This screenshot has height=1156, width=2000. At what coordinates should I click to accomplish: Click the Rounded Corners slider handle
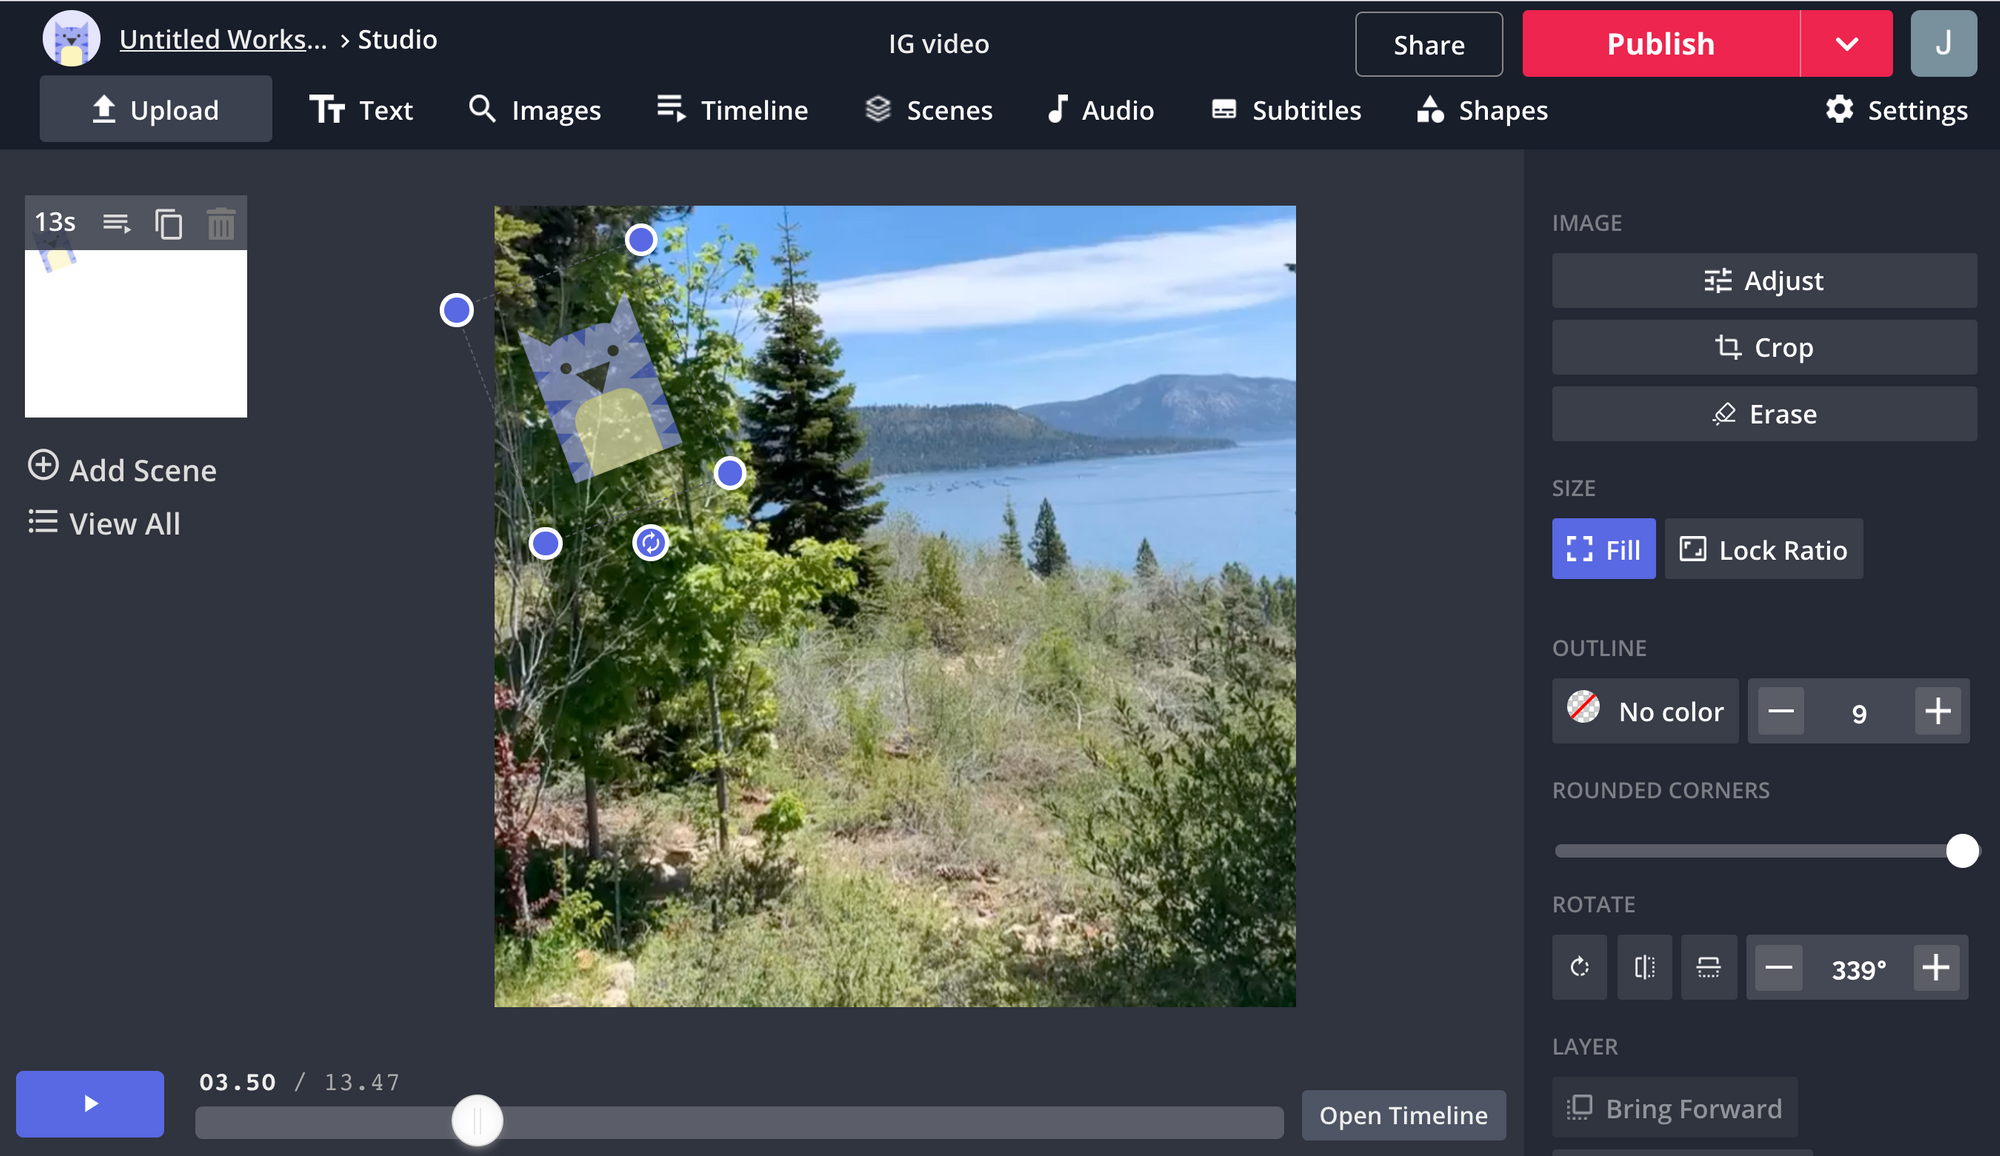pos(1961,851)
